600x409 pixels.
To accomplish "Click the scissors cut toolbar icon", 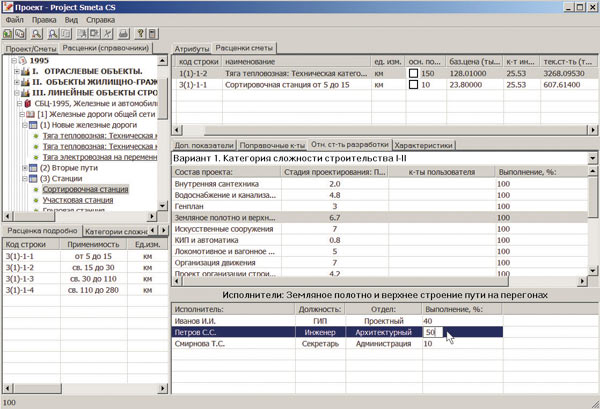I will [108, 34].
